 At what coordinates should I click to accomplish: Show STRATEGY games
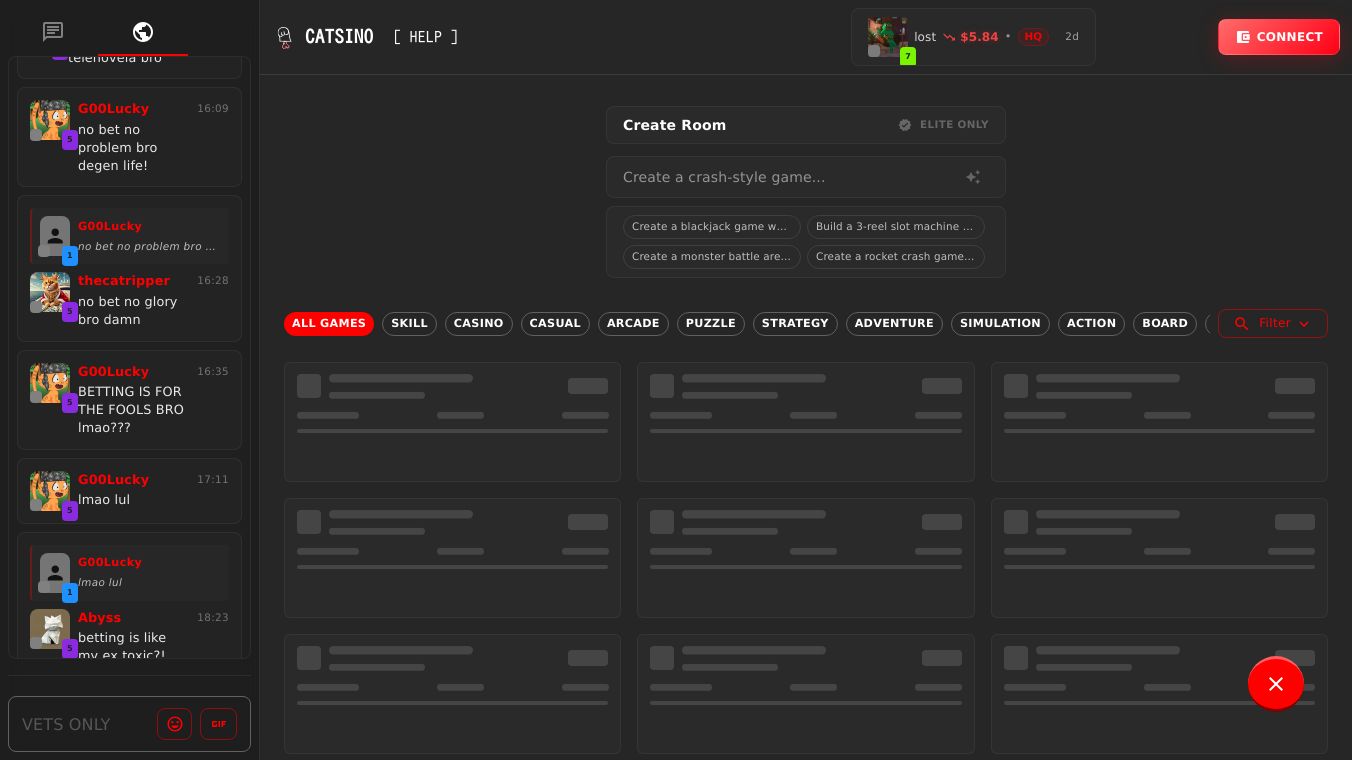pos(795,324)
